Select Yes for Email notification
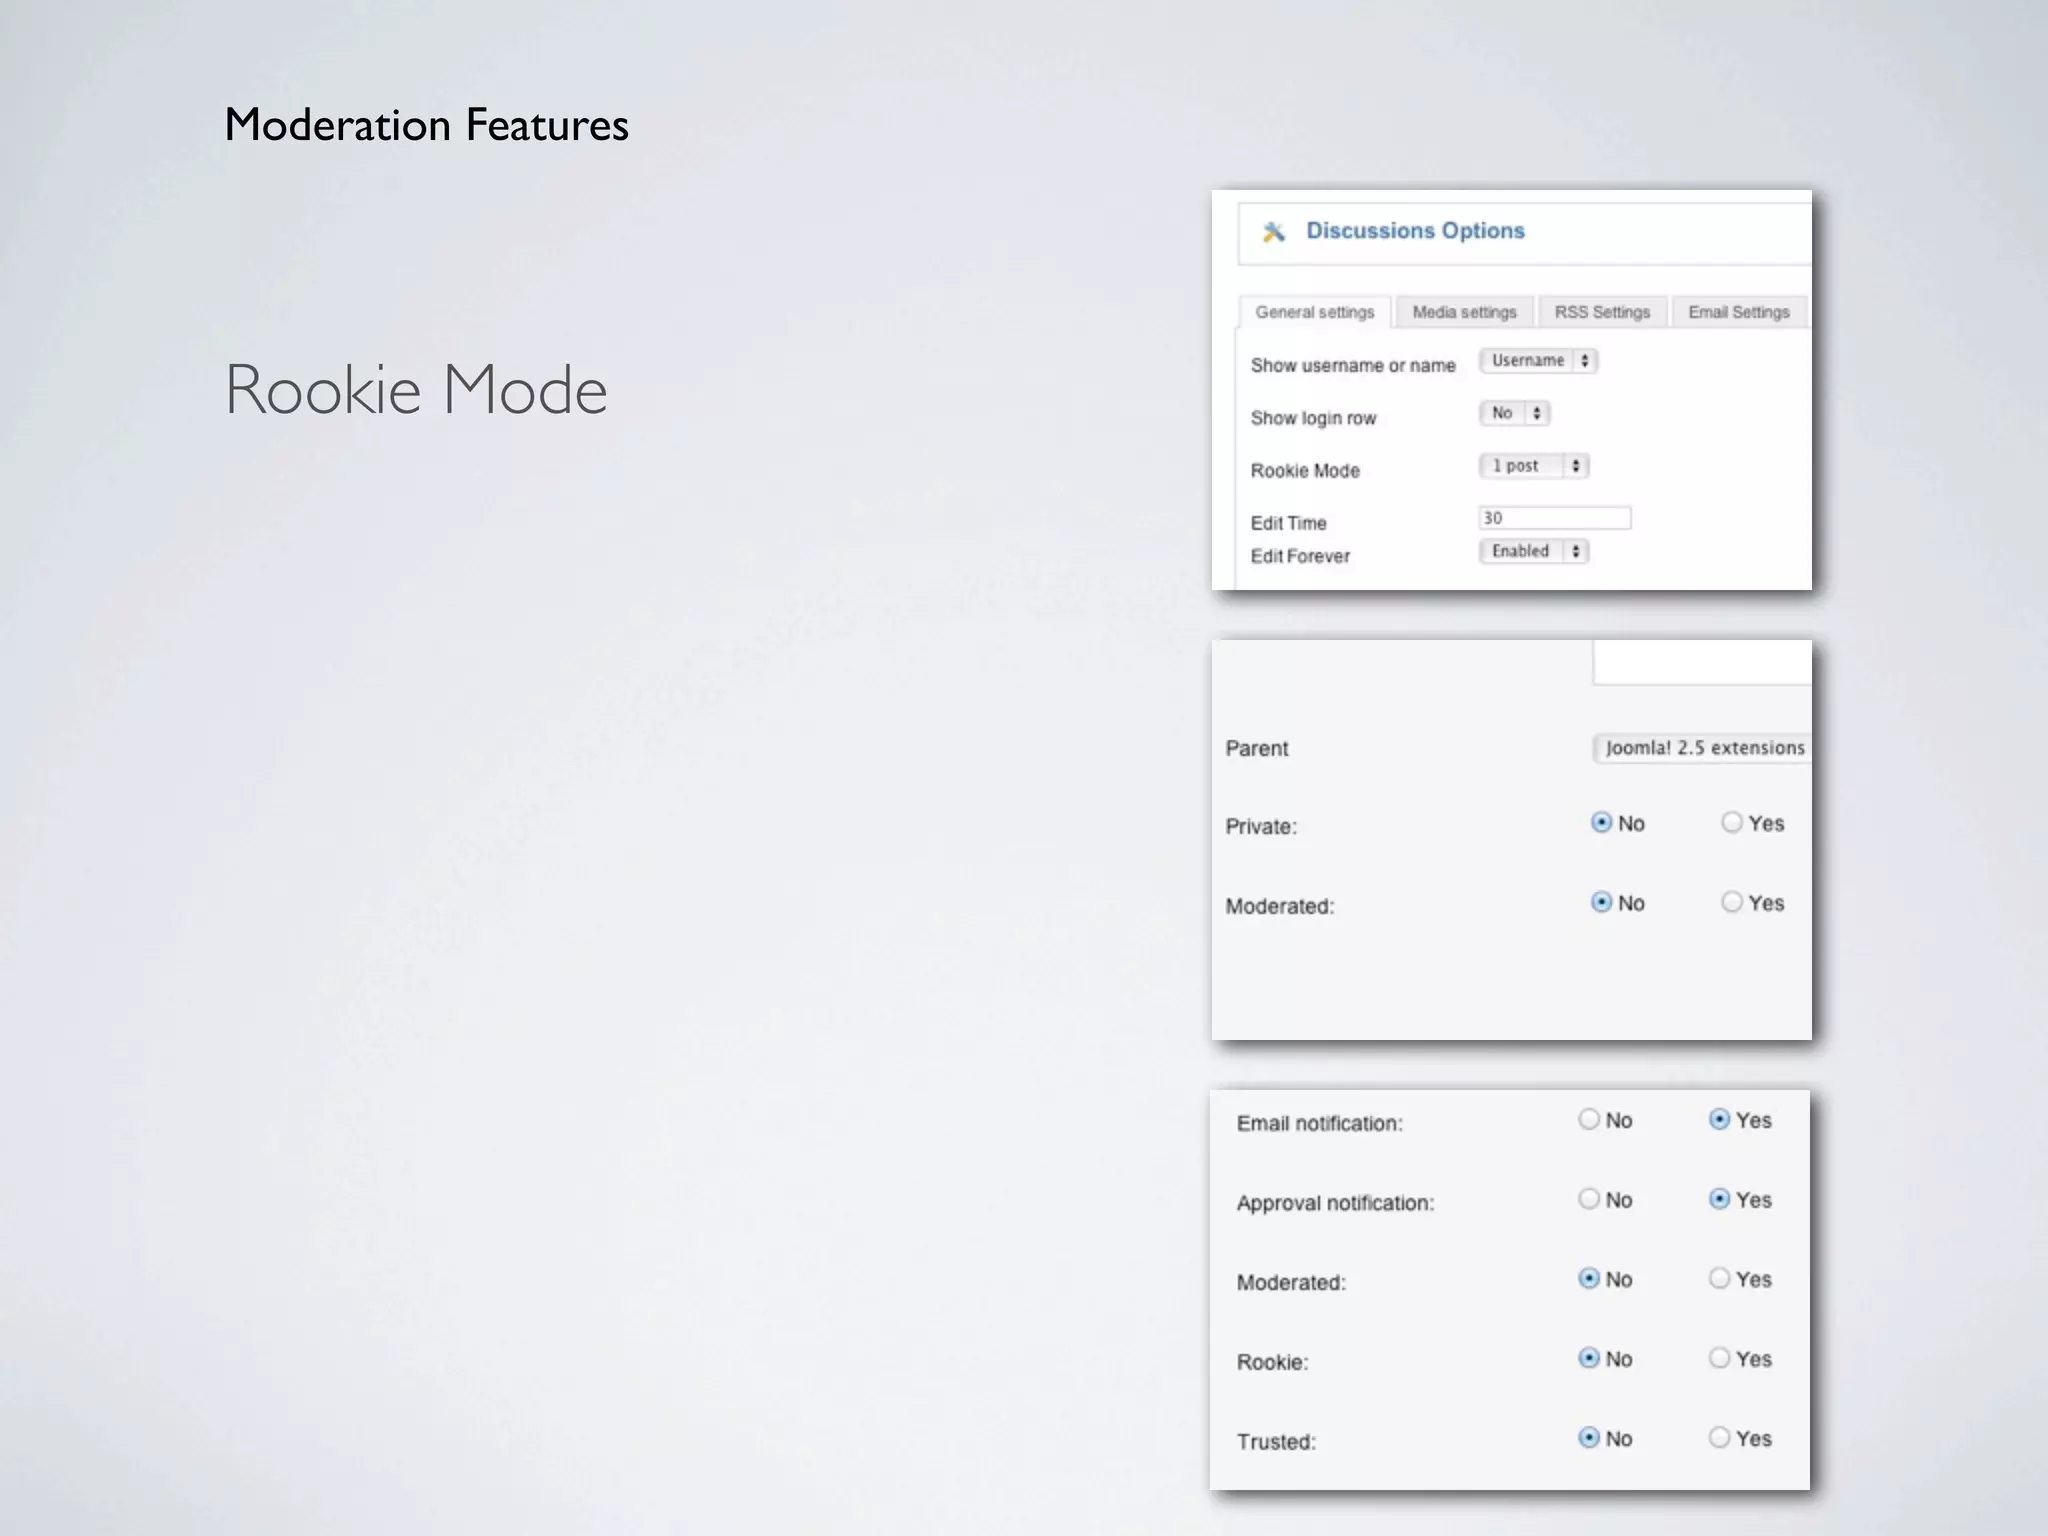This screenshot has height=1536, width=2048. (x=1719, y=1120)
